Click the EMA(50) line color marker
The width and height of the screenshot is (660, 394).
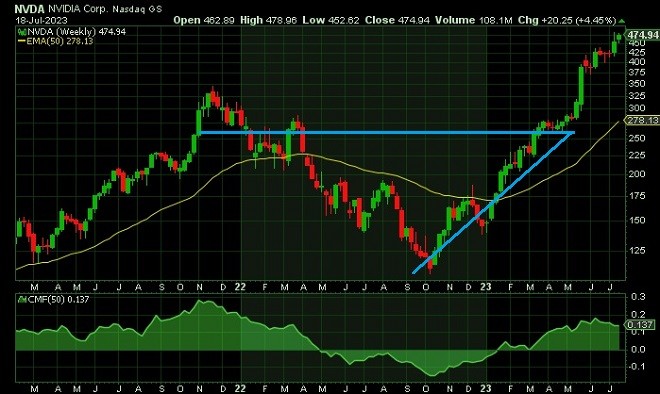coord(21,41)
